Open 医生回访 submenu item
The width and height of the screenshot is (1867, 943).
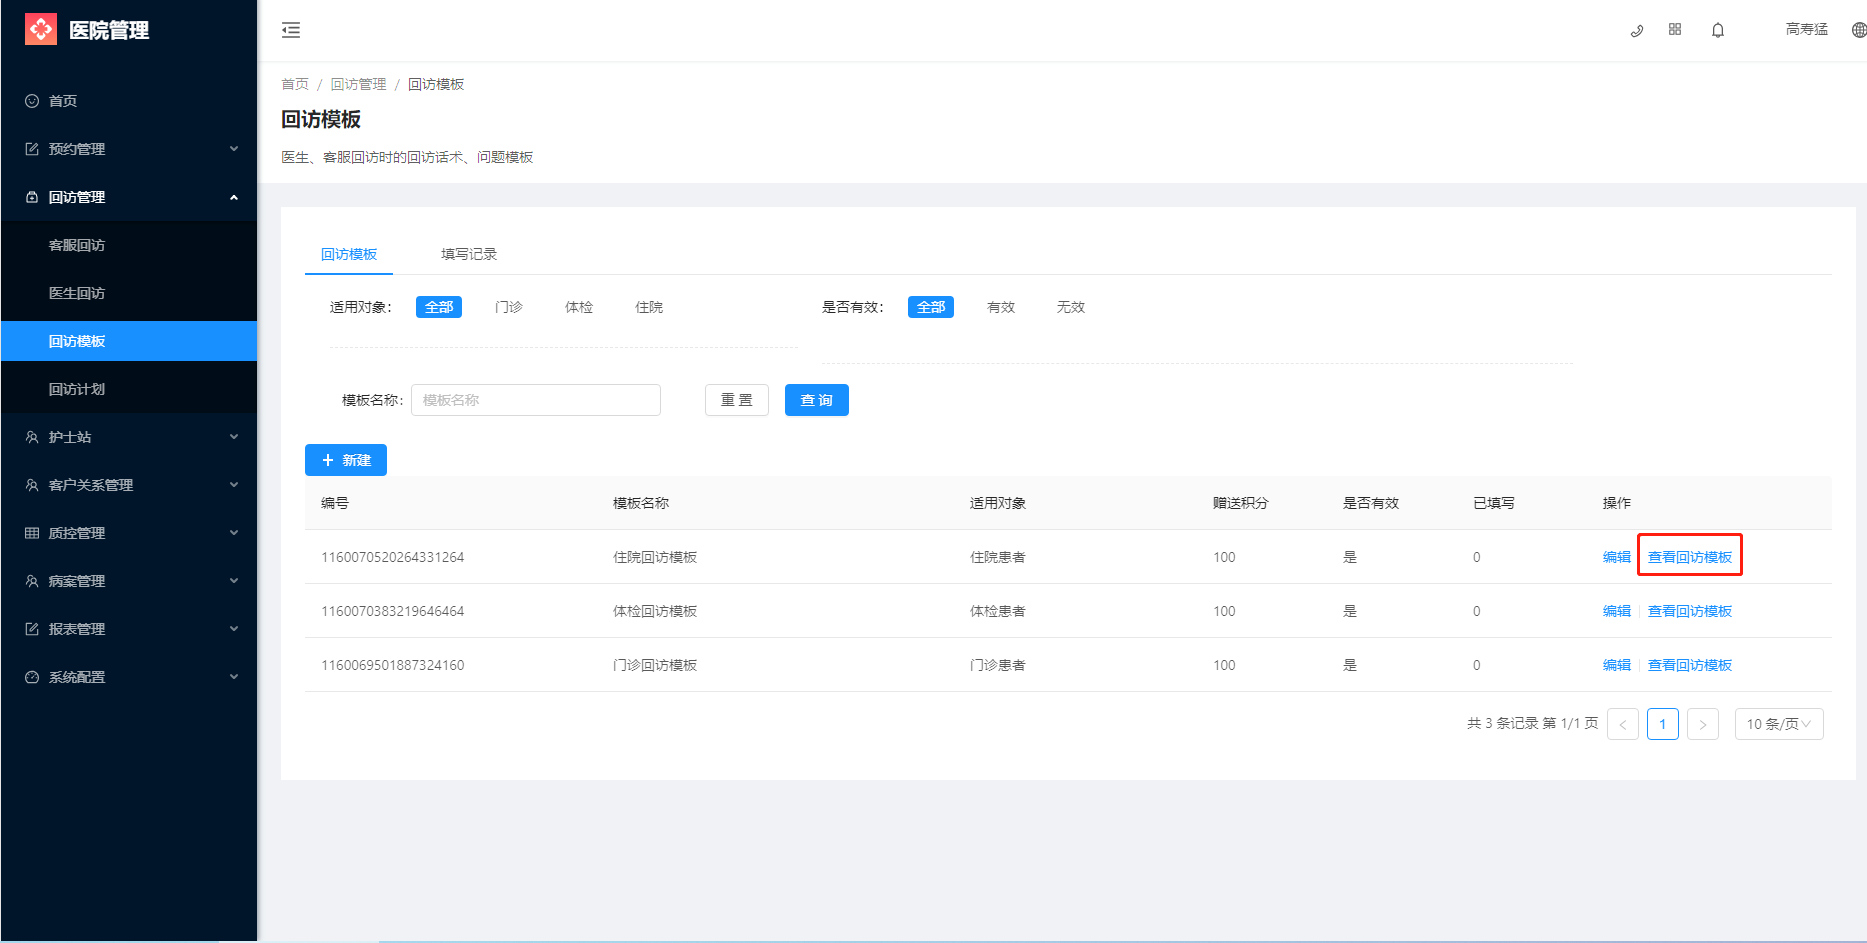129,293
